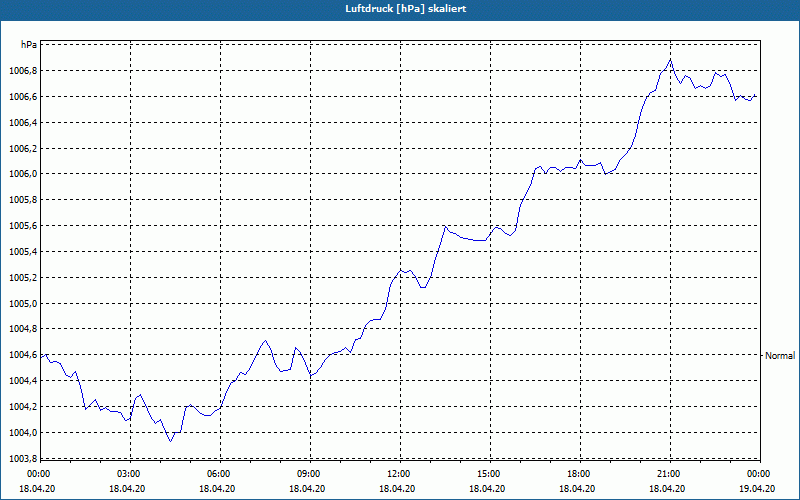Click the chart title 'Luftdruck [hPa] skaliert'
800x500 pixels.
[406, 9]
